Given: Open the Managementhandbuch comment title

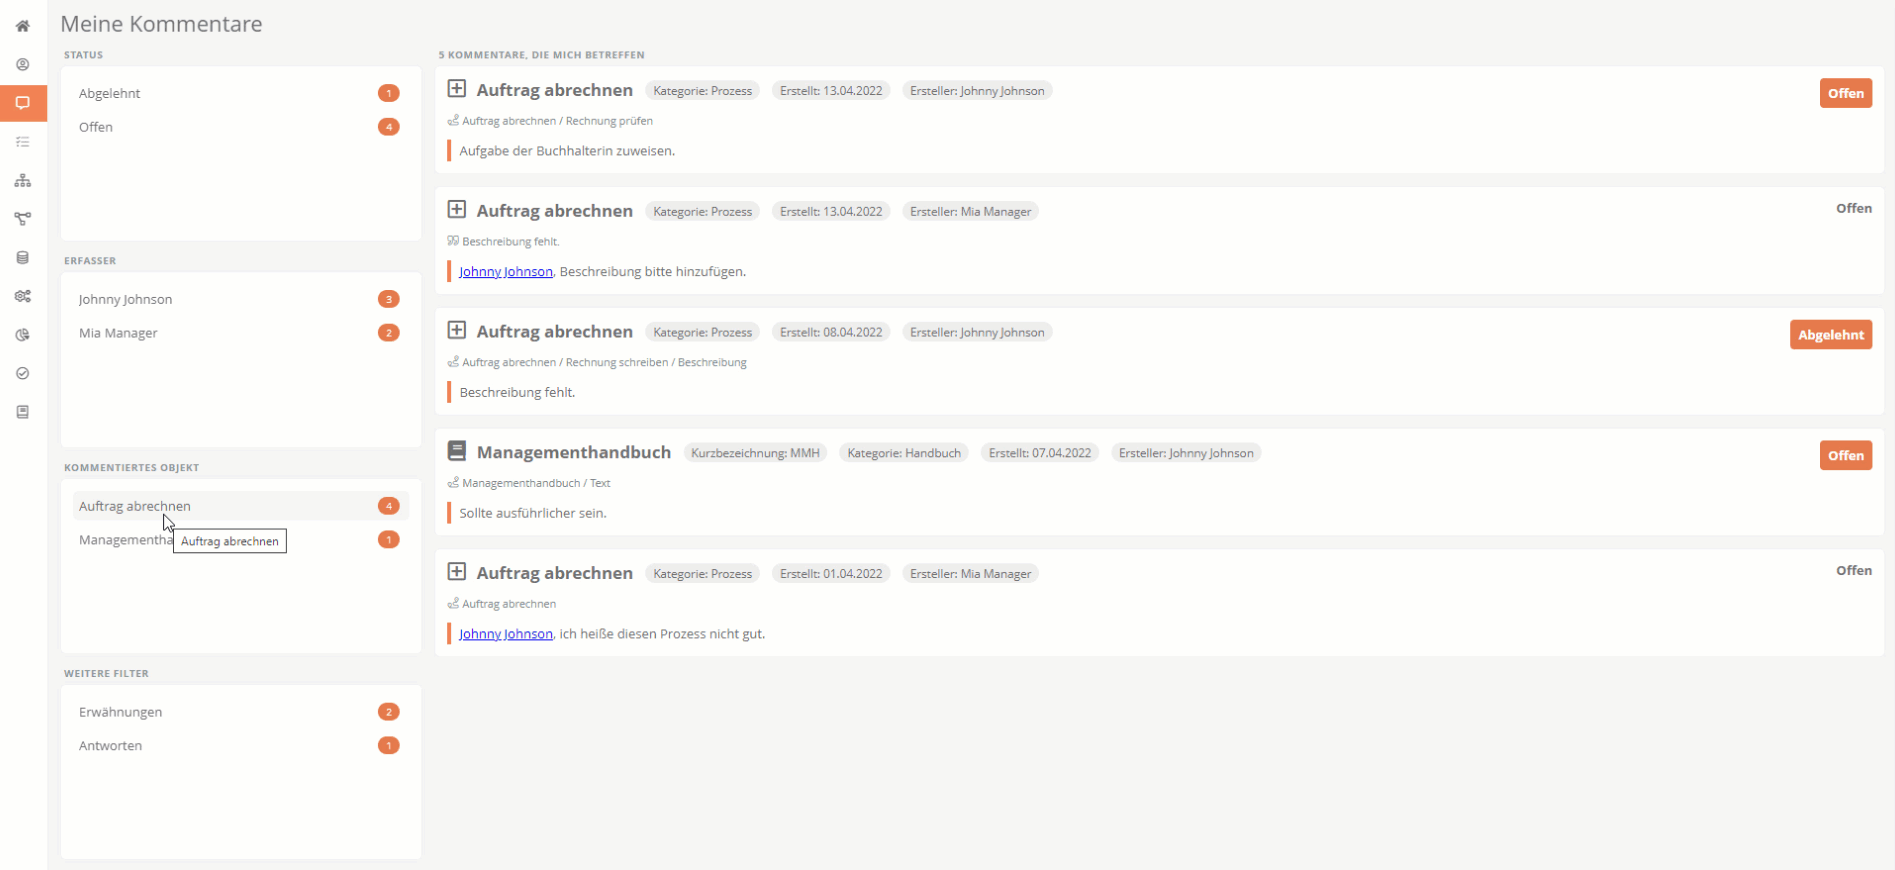Looking at the screenshot, I should coord(574,452).
